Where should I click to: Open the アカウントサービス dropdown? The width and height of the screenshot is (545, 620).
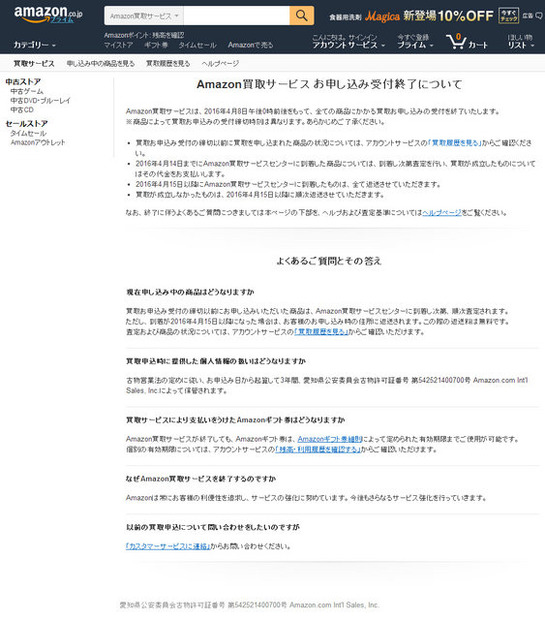click(x=348, y=45)
